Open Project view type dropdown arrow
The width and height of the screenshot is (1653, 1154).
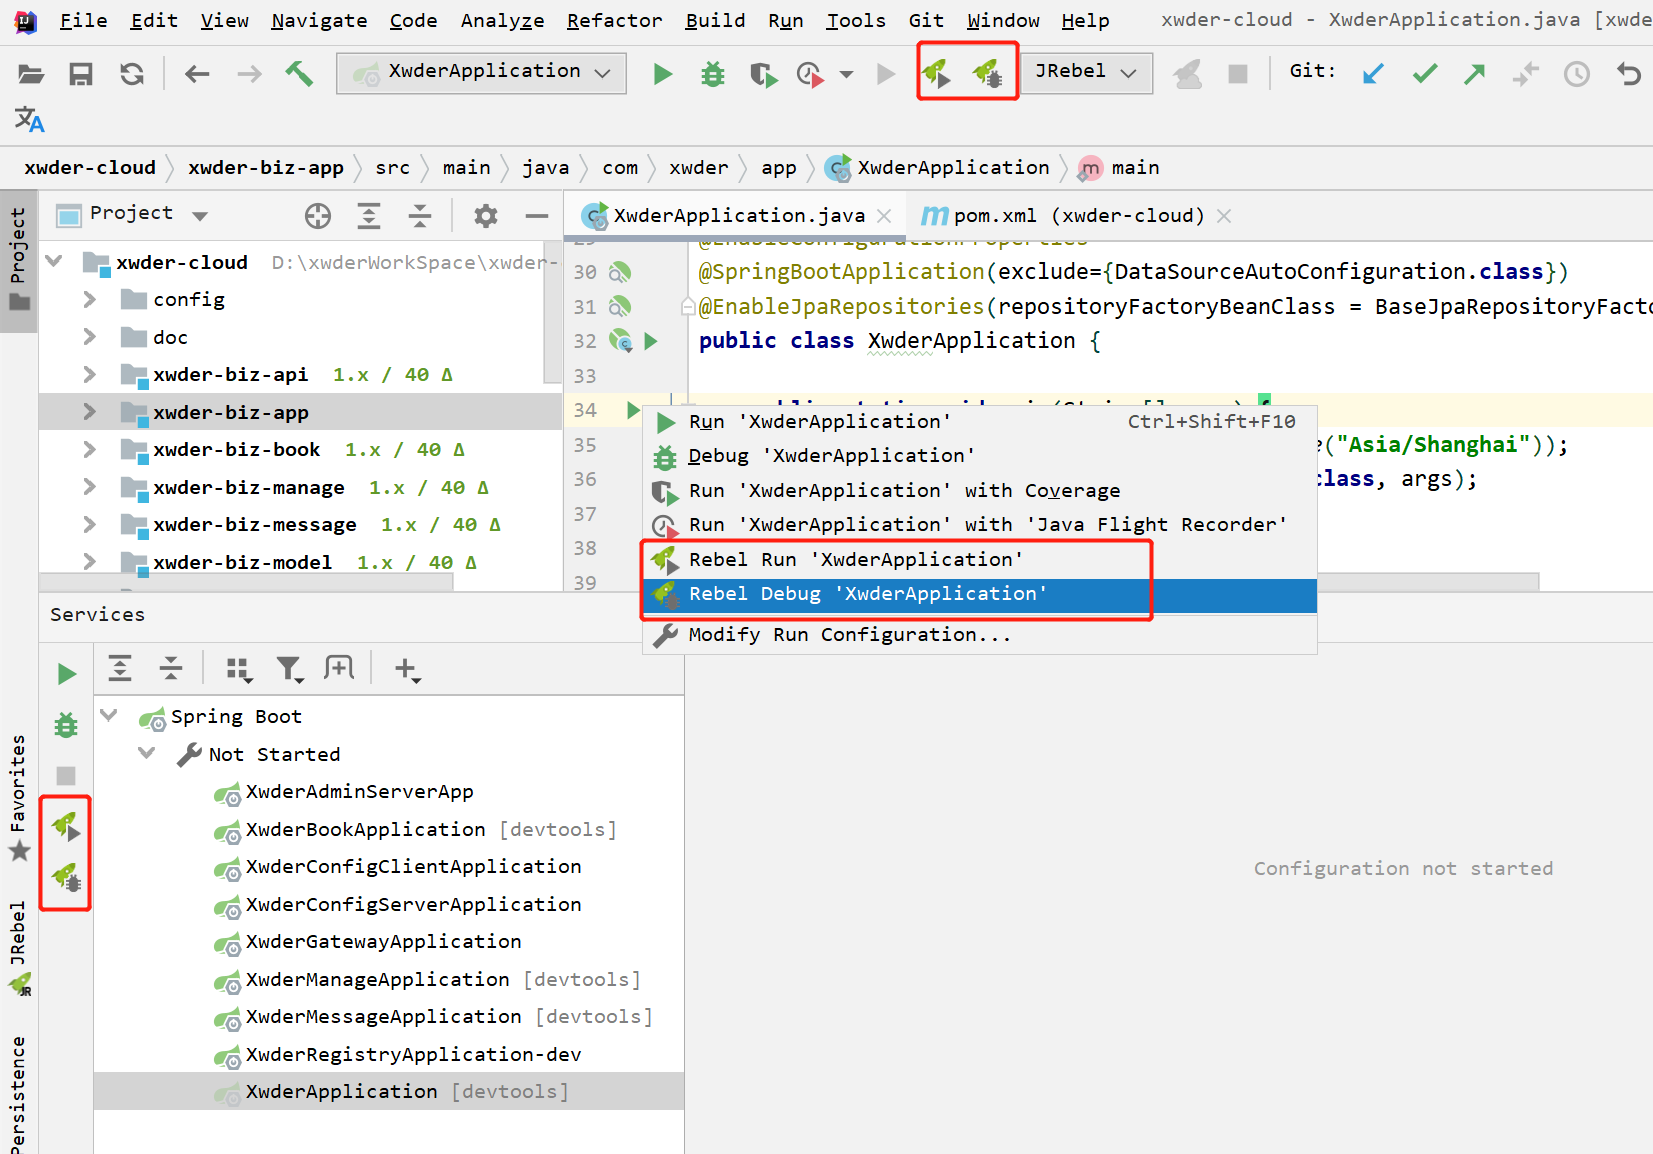click(200, 216)
